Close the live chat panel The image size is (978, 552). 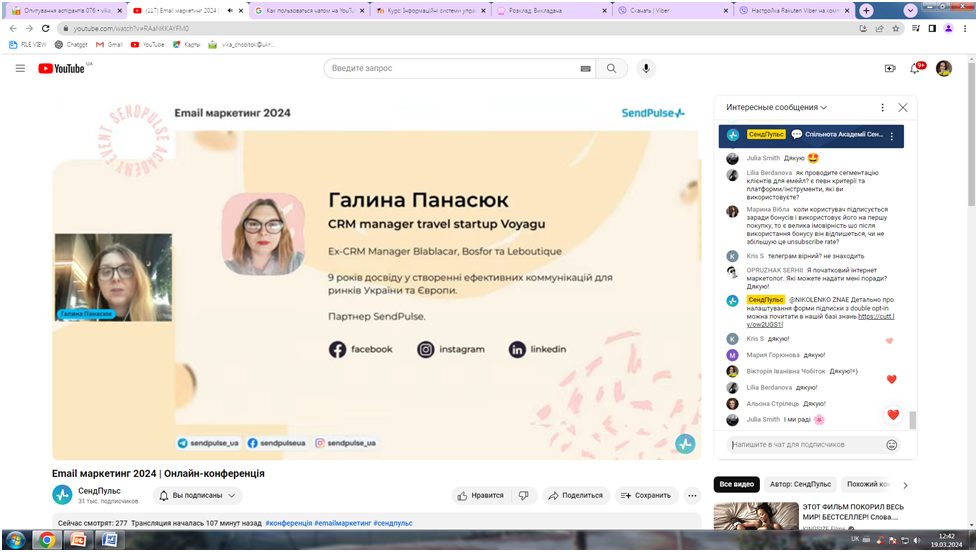[903, 107]
